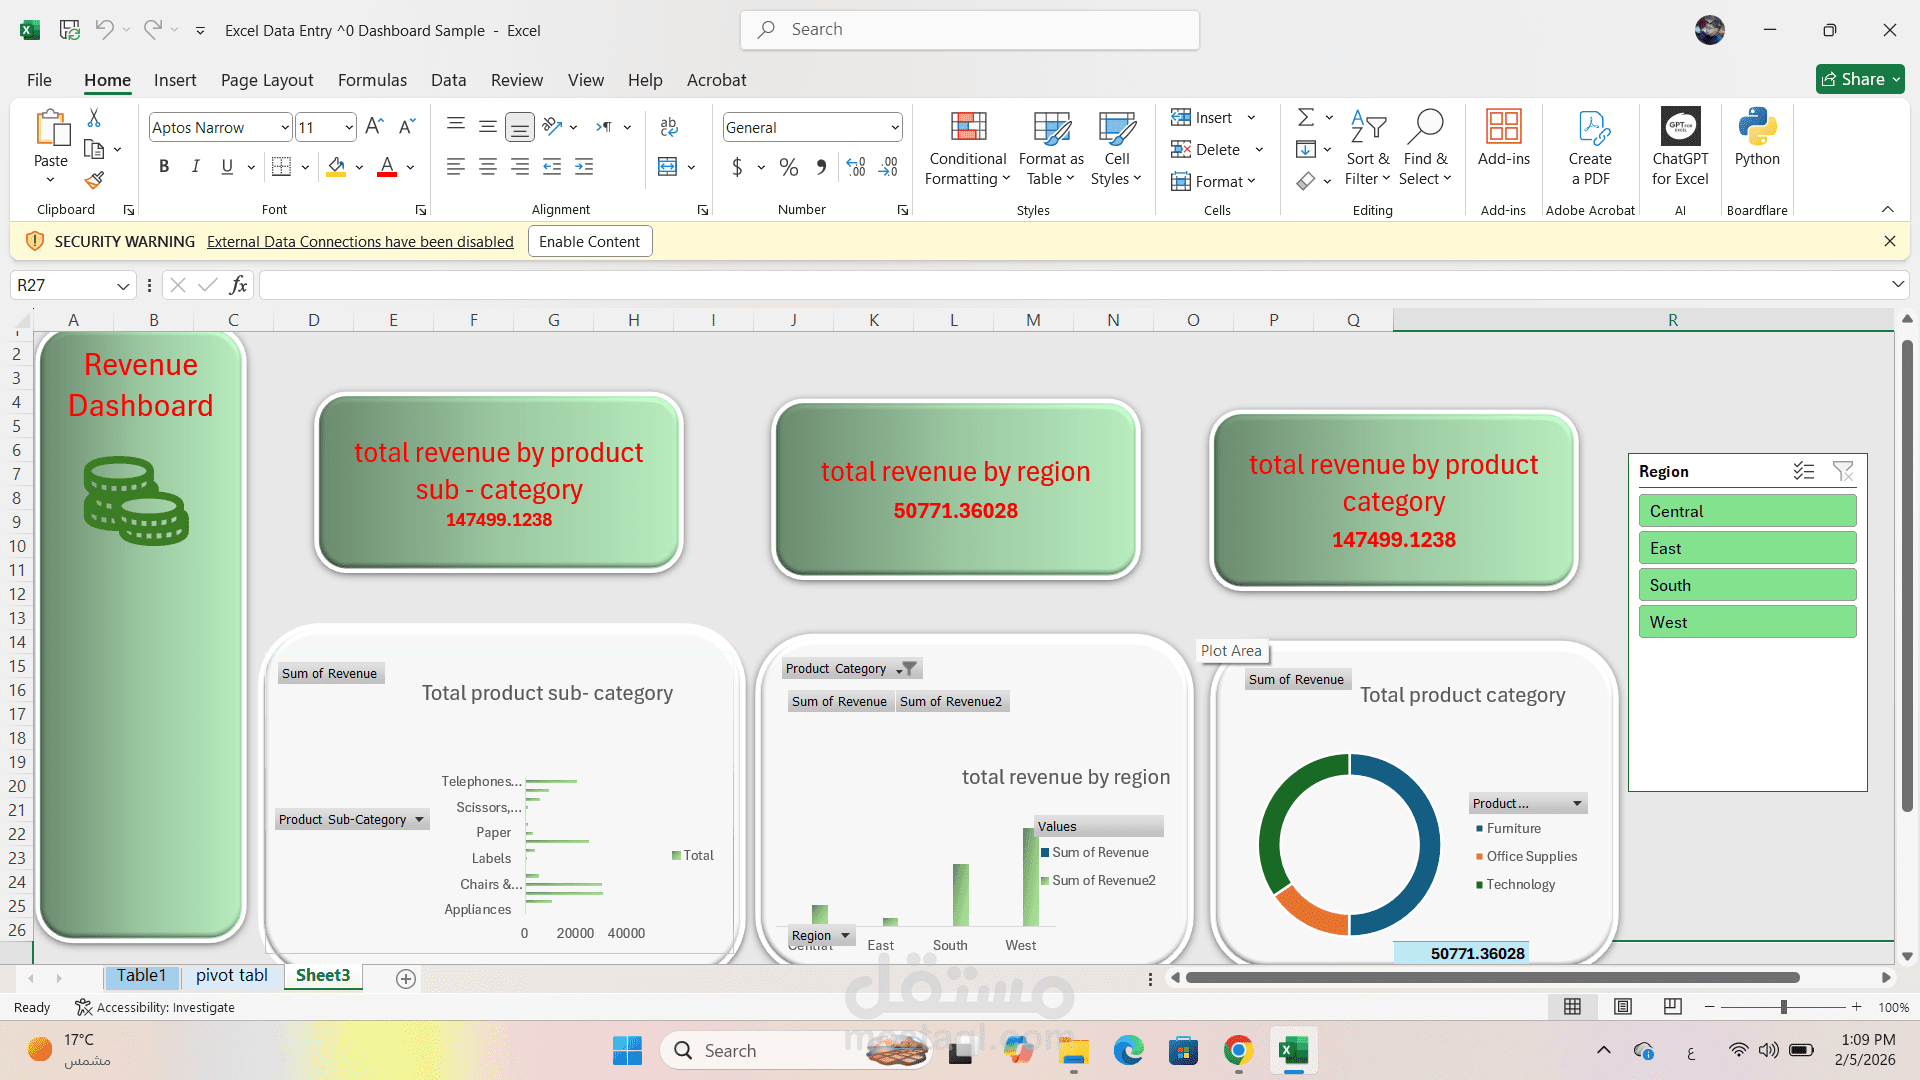Open the General number format dropdown
The image size is (1920, 1080).
click(x=893, y=127)
